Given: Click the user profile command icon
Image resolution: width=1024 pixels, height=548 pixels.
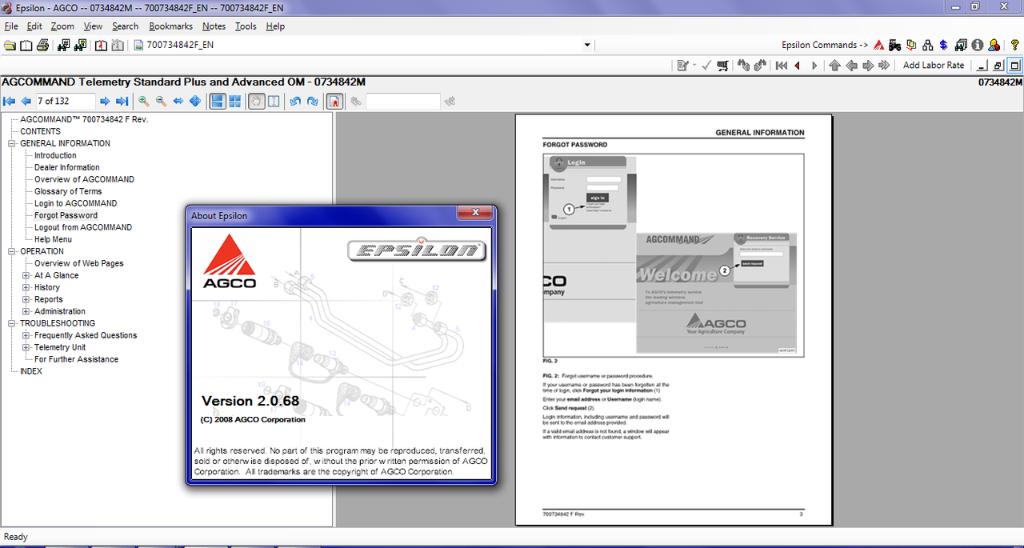Looking at the screenshot, I should pos(994,45).
